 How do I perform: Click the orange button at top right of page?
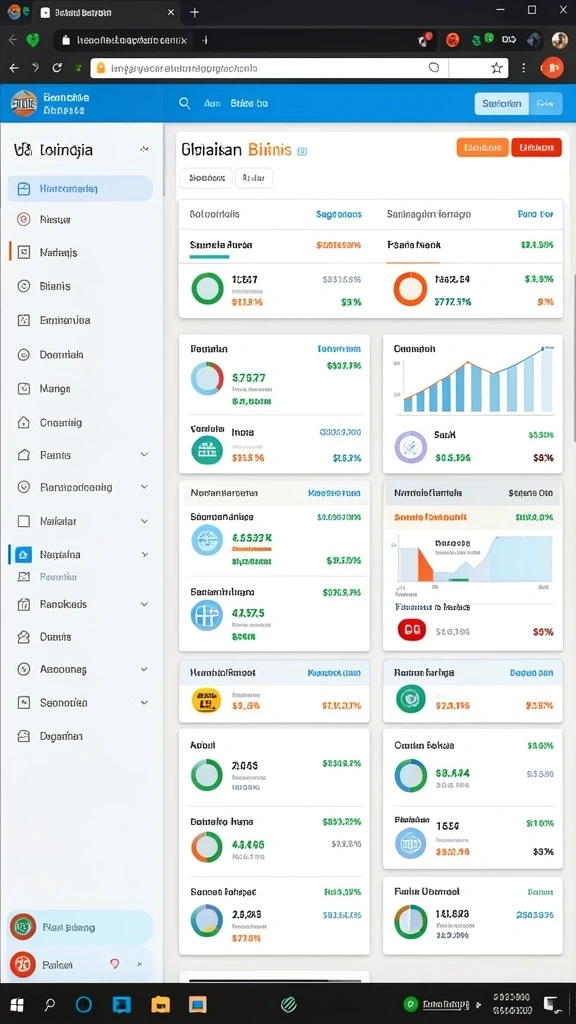(482, 148)
